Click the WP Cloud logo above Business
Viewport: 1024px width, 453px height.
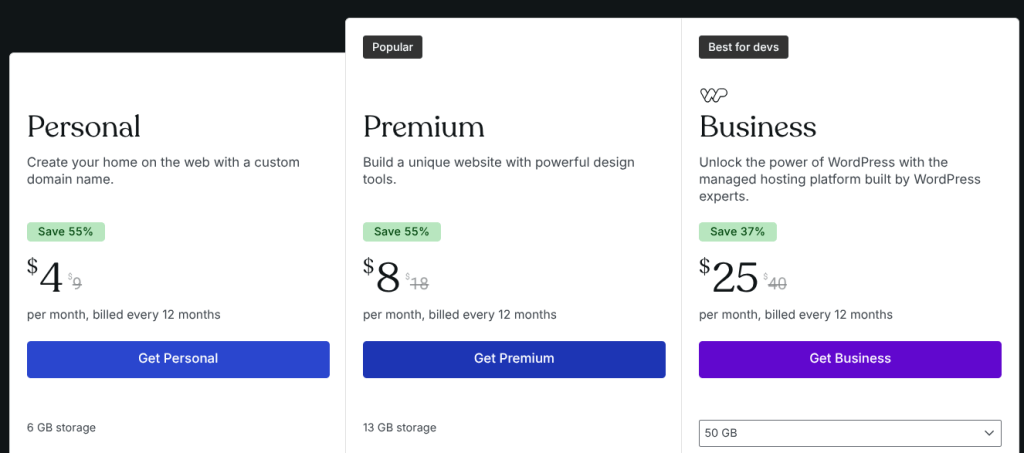coord(713,95)
